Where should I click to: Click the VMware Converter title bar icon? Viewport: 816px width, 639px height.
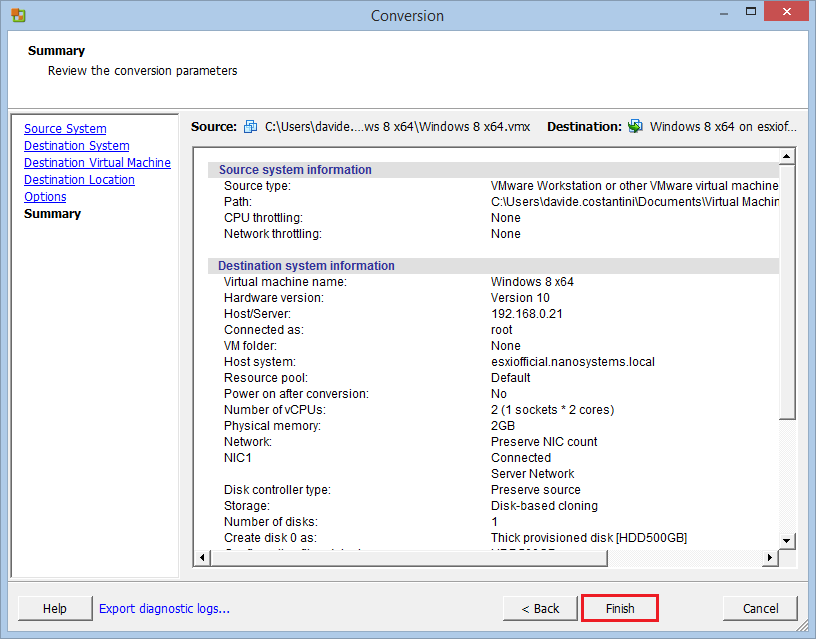point(18,15)
